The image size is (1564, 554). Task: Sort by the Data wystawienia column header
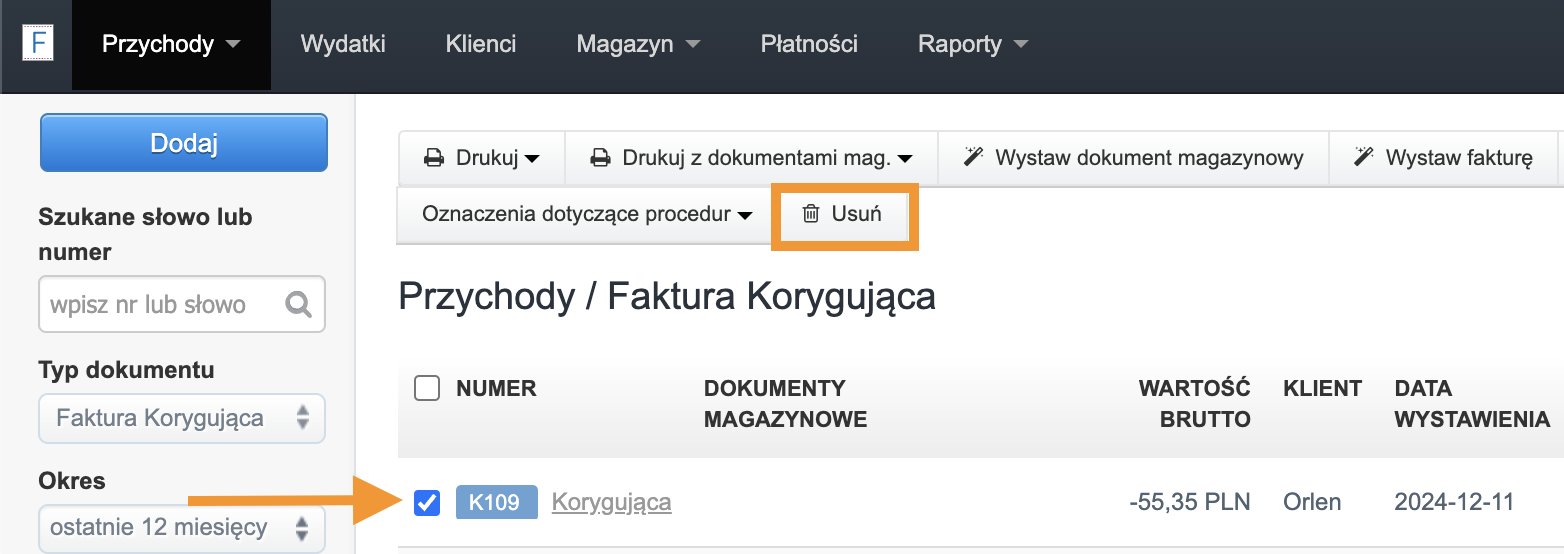pyautogui.click(x=1472, y=404)
